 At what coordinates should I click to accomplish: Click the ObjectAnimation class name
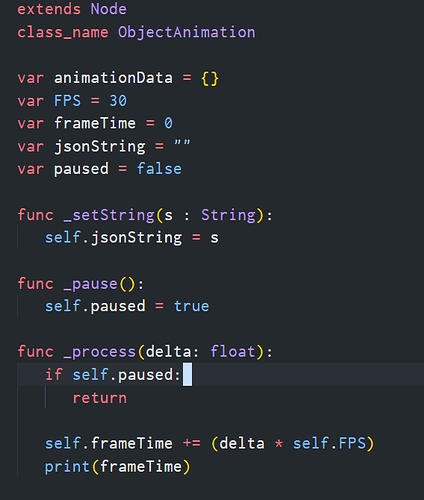coord(187,33)
